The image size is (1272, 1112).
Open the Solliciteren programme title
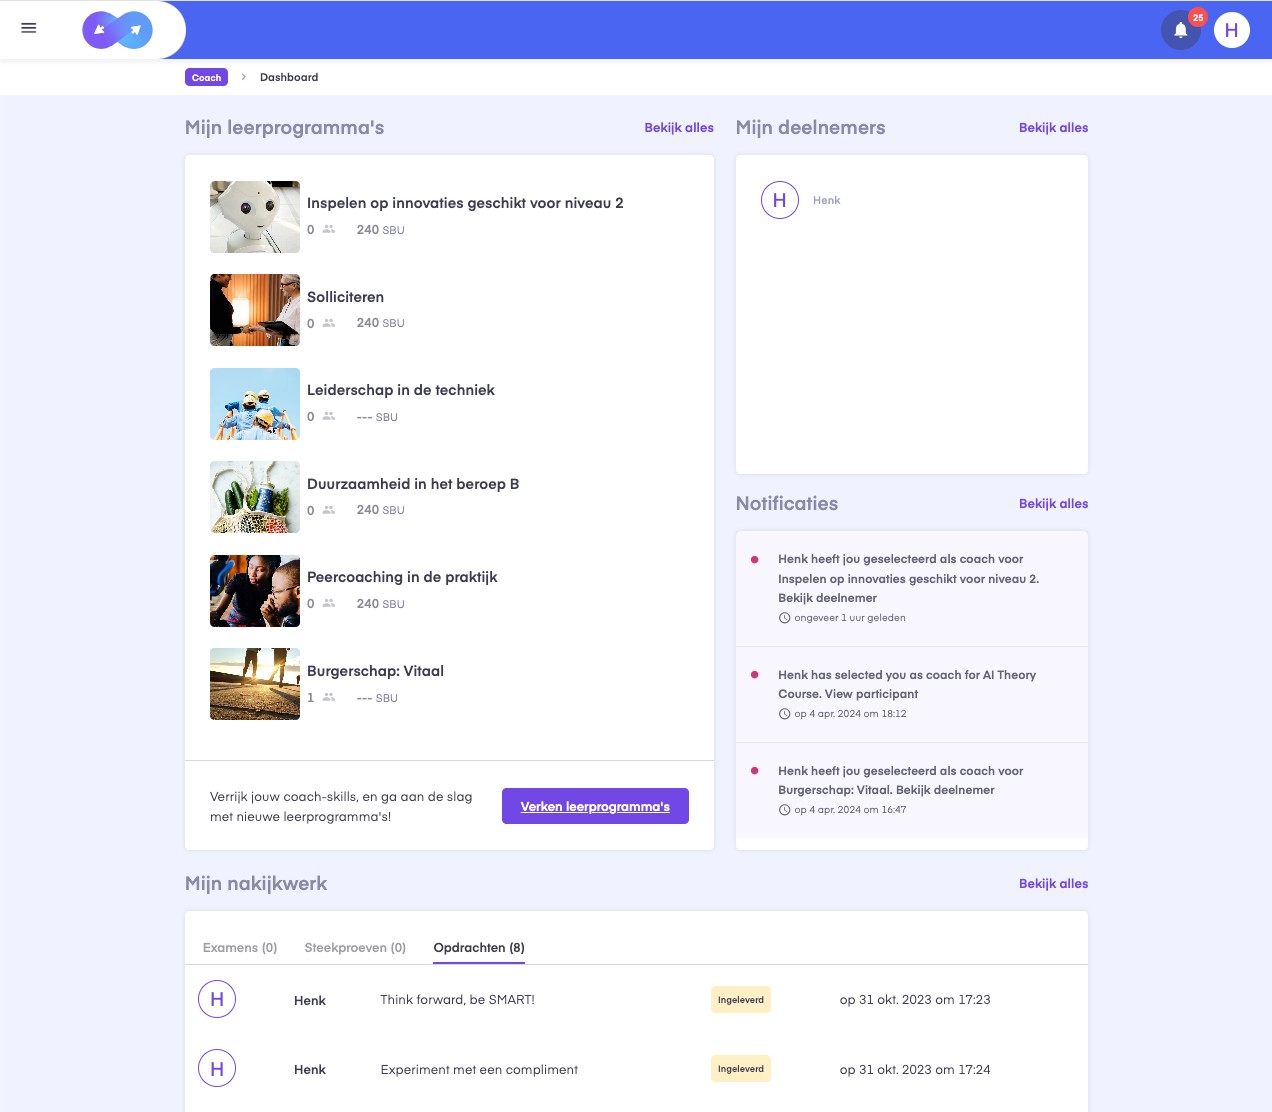pos(345,297)
